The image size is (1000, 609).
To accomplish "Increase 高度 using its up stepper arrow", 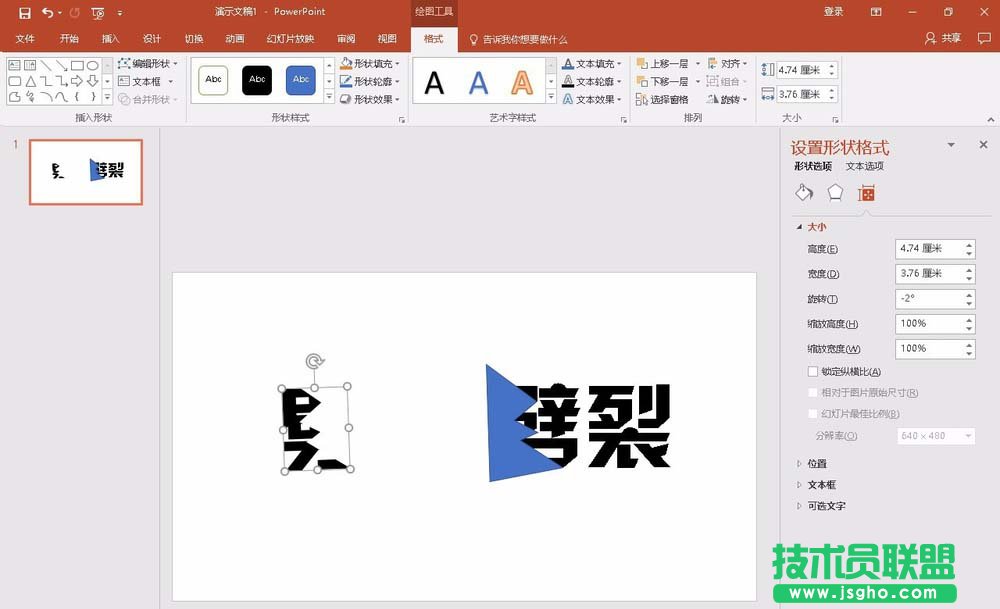I will (968, 243).
